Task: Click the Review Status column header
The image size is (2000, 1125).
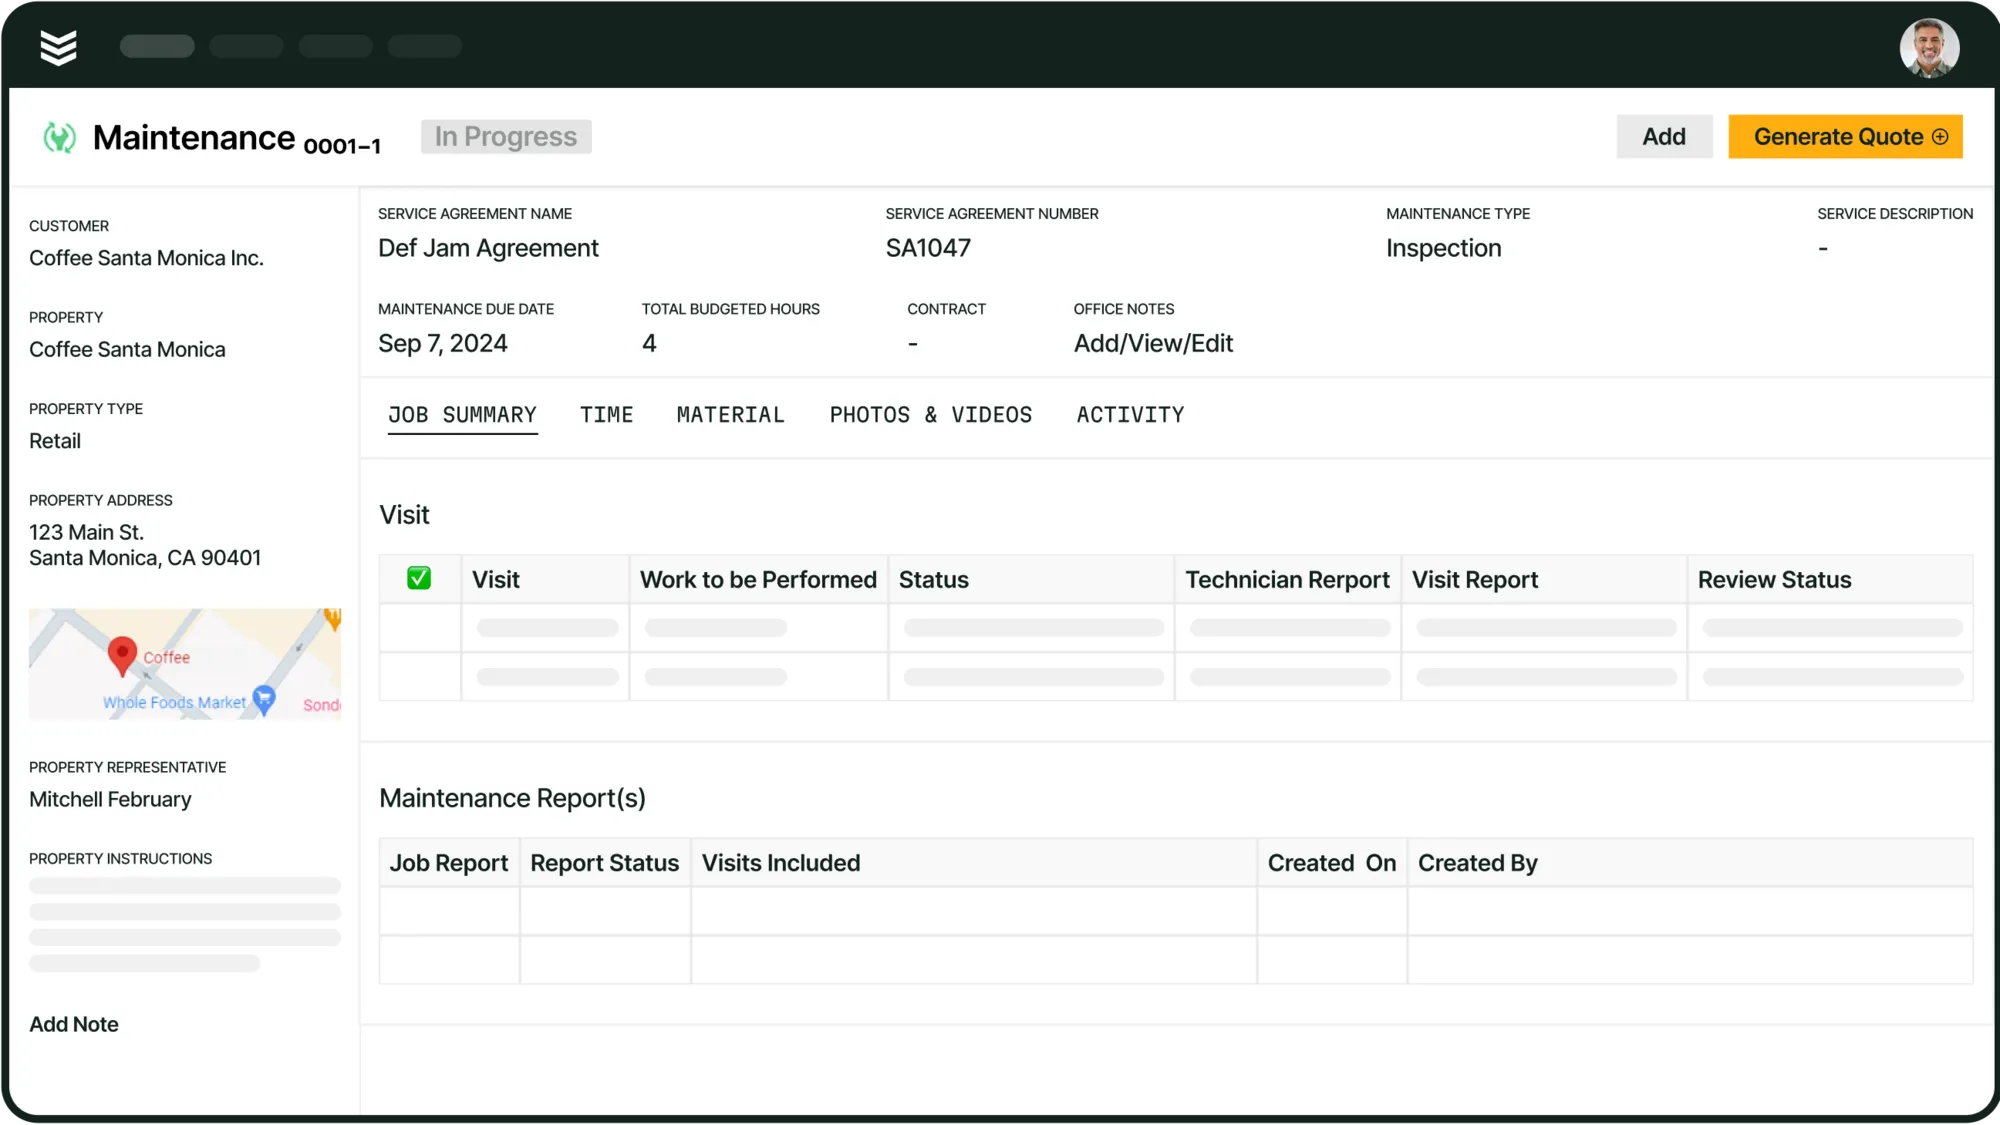Action: pyautogui.click(x=1774, y=580)
